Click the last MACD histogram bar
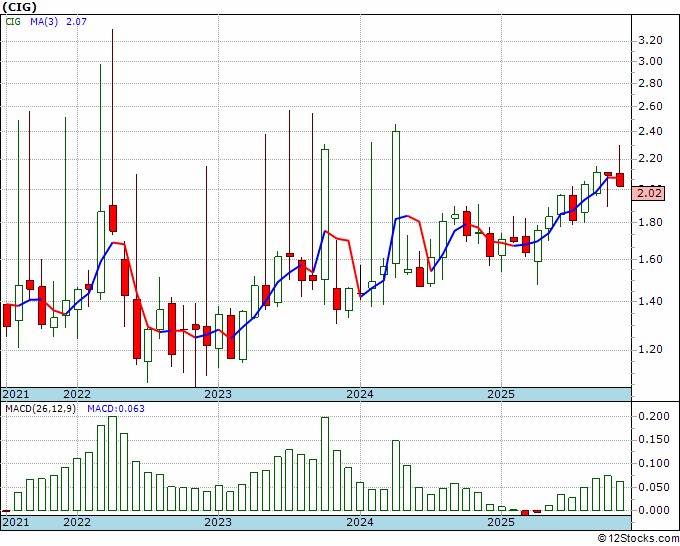680x546 pixels. click(x=620, y=496)
